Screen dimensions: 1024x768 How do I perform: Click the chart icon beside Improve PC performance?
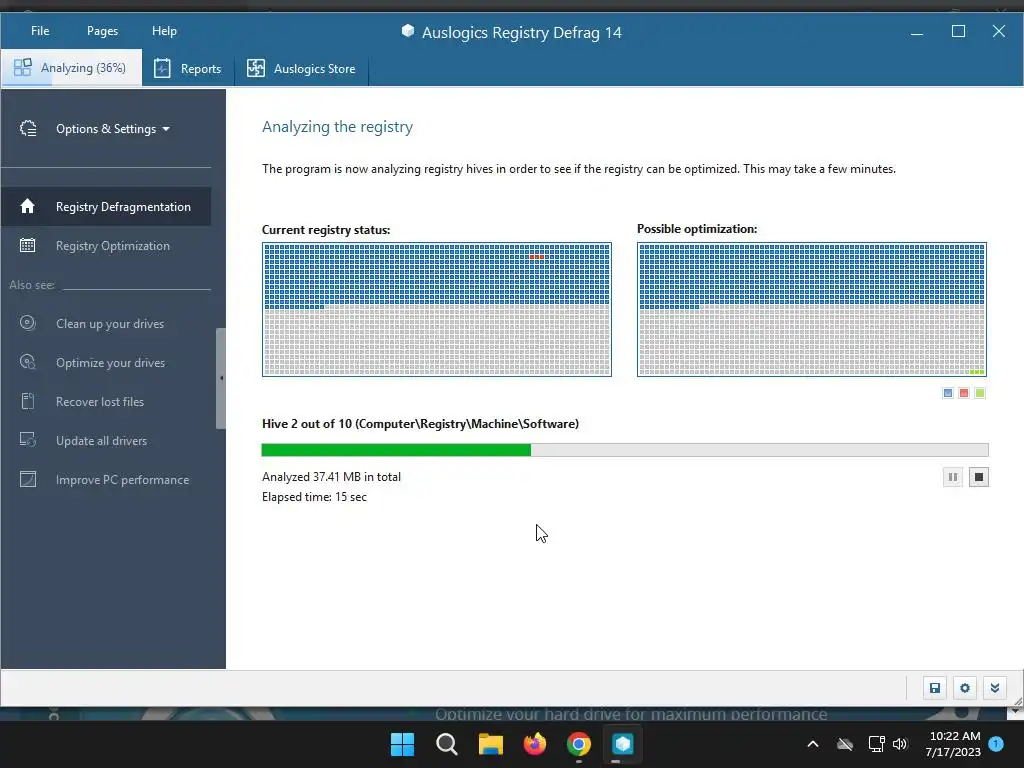pos(28,479)
